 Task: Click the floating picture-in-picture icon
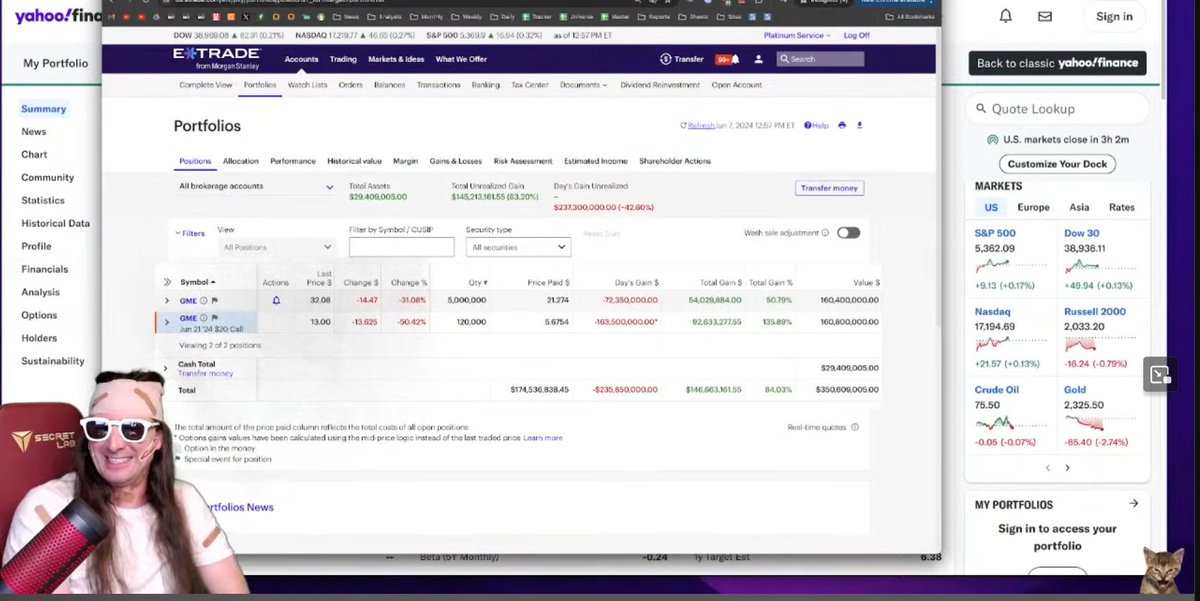coord(1159,374)
